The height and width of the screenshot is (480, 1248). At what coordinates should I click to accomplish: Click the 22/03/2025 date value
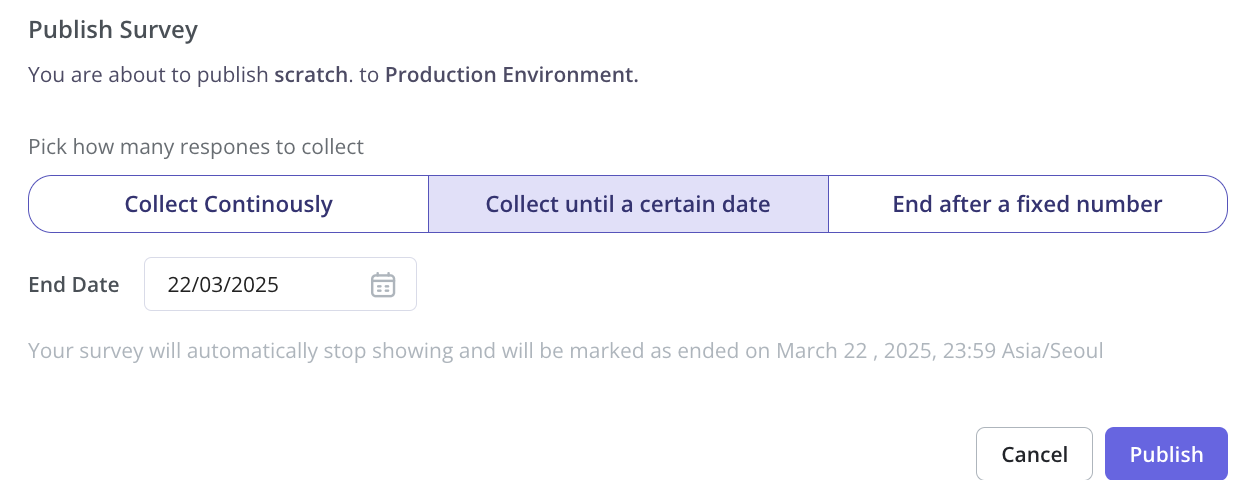[x=223, y=285]
